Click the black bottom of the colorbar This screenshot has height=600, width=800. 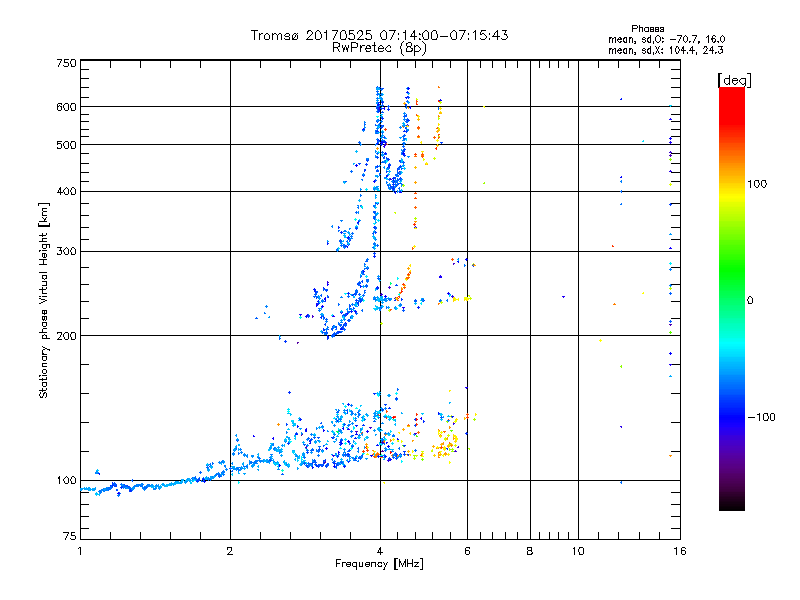[x=732, y=503]
